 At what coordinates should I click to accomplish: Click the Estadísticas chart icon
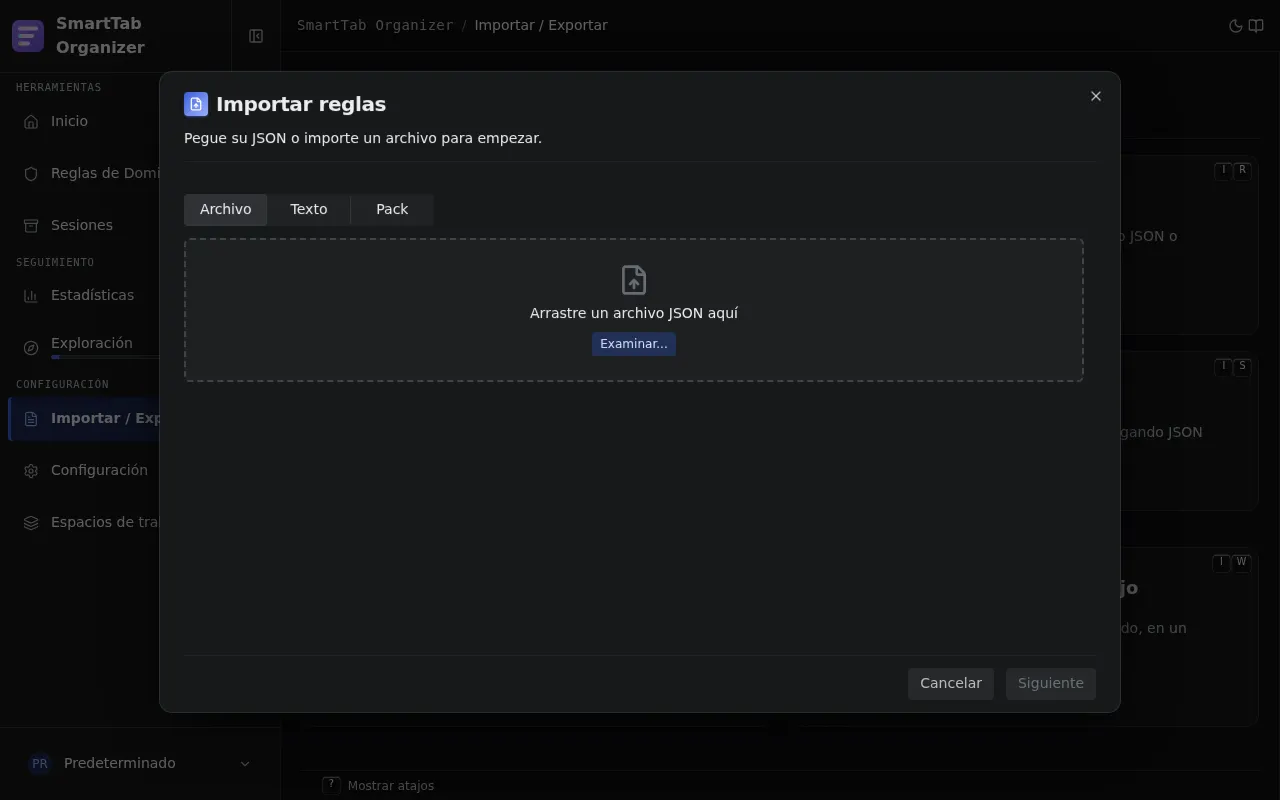pyautogui.click(x=31, y=295)
